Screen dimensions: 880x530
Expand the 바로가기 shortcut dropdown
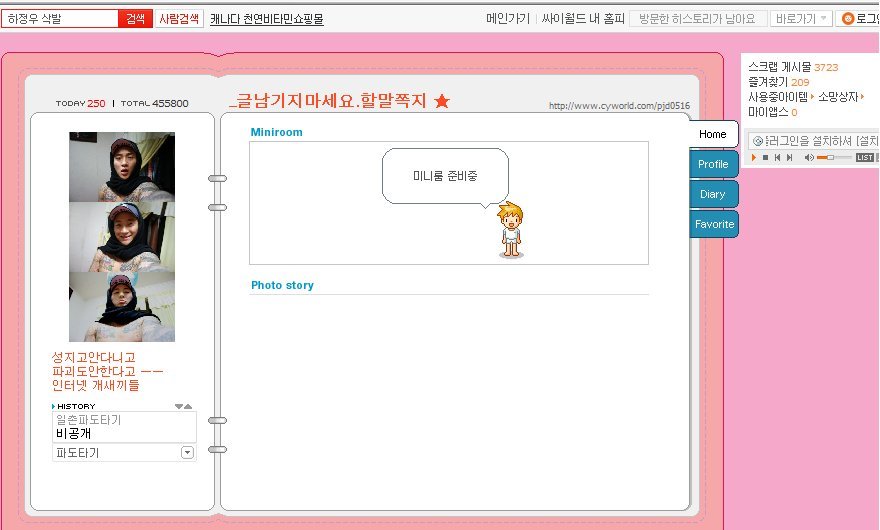[801, 19]
